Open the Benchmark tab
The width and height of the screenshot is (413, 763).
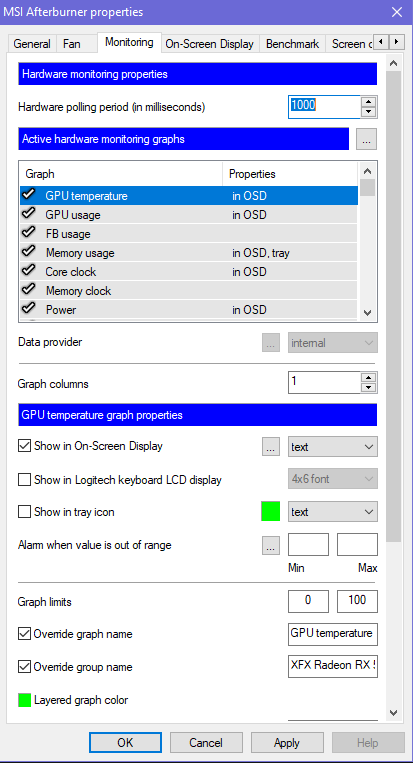pyautogui.click(x=292, y=44)
